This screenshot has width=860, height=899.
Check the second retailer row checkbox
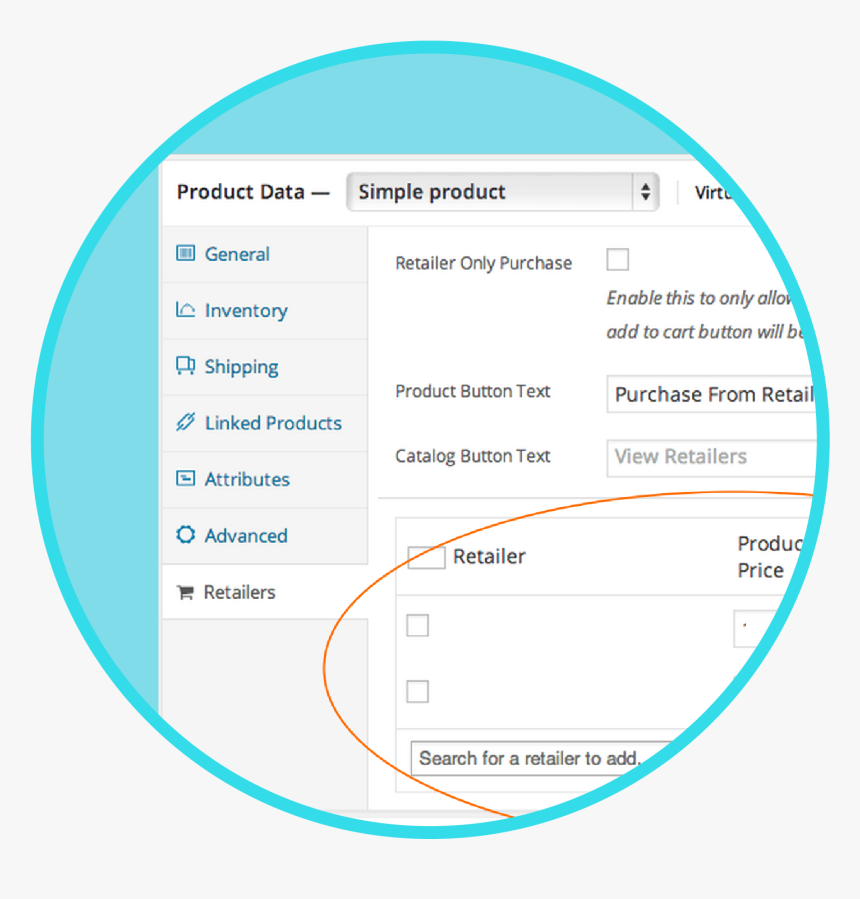click(418, 691)
